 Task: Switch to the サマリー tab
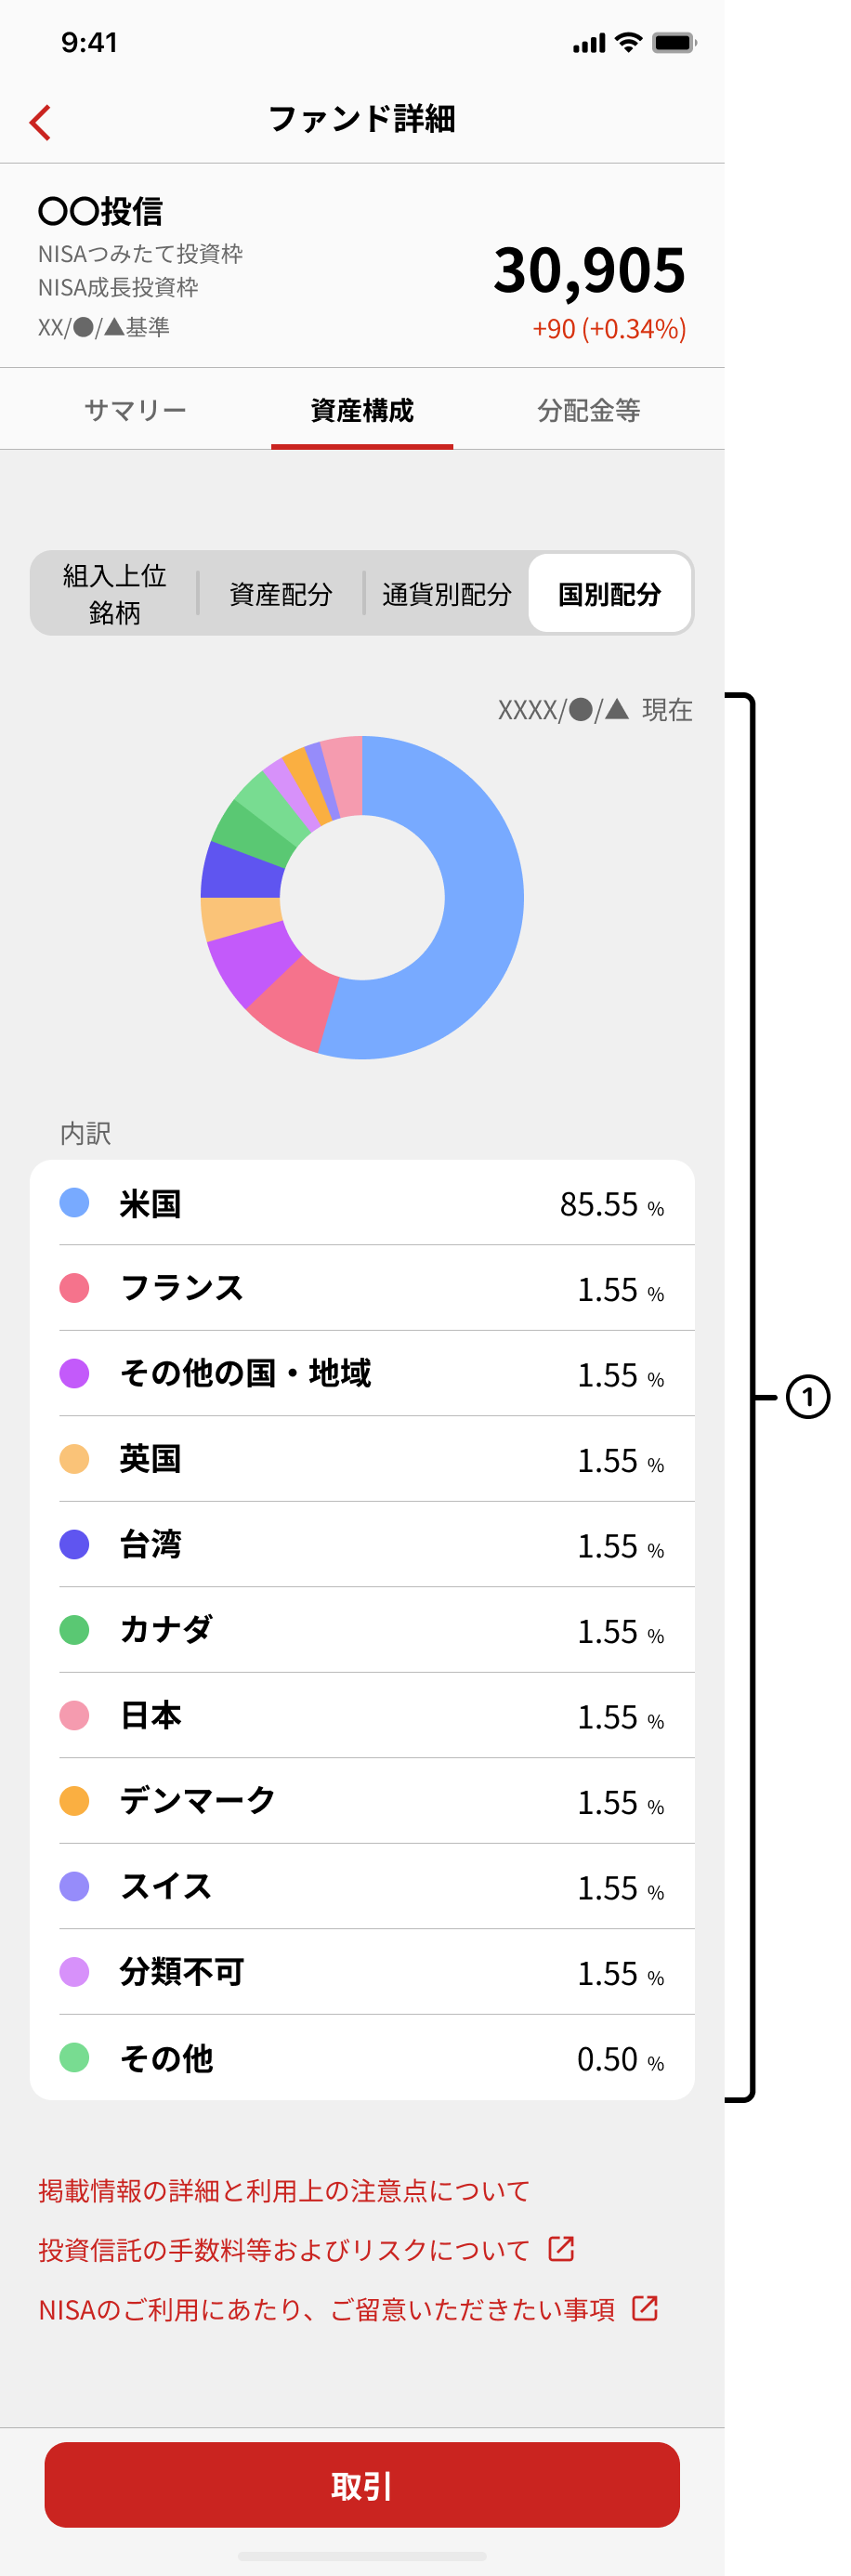coord(135,410)
